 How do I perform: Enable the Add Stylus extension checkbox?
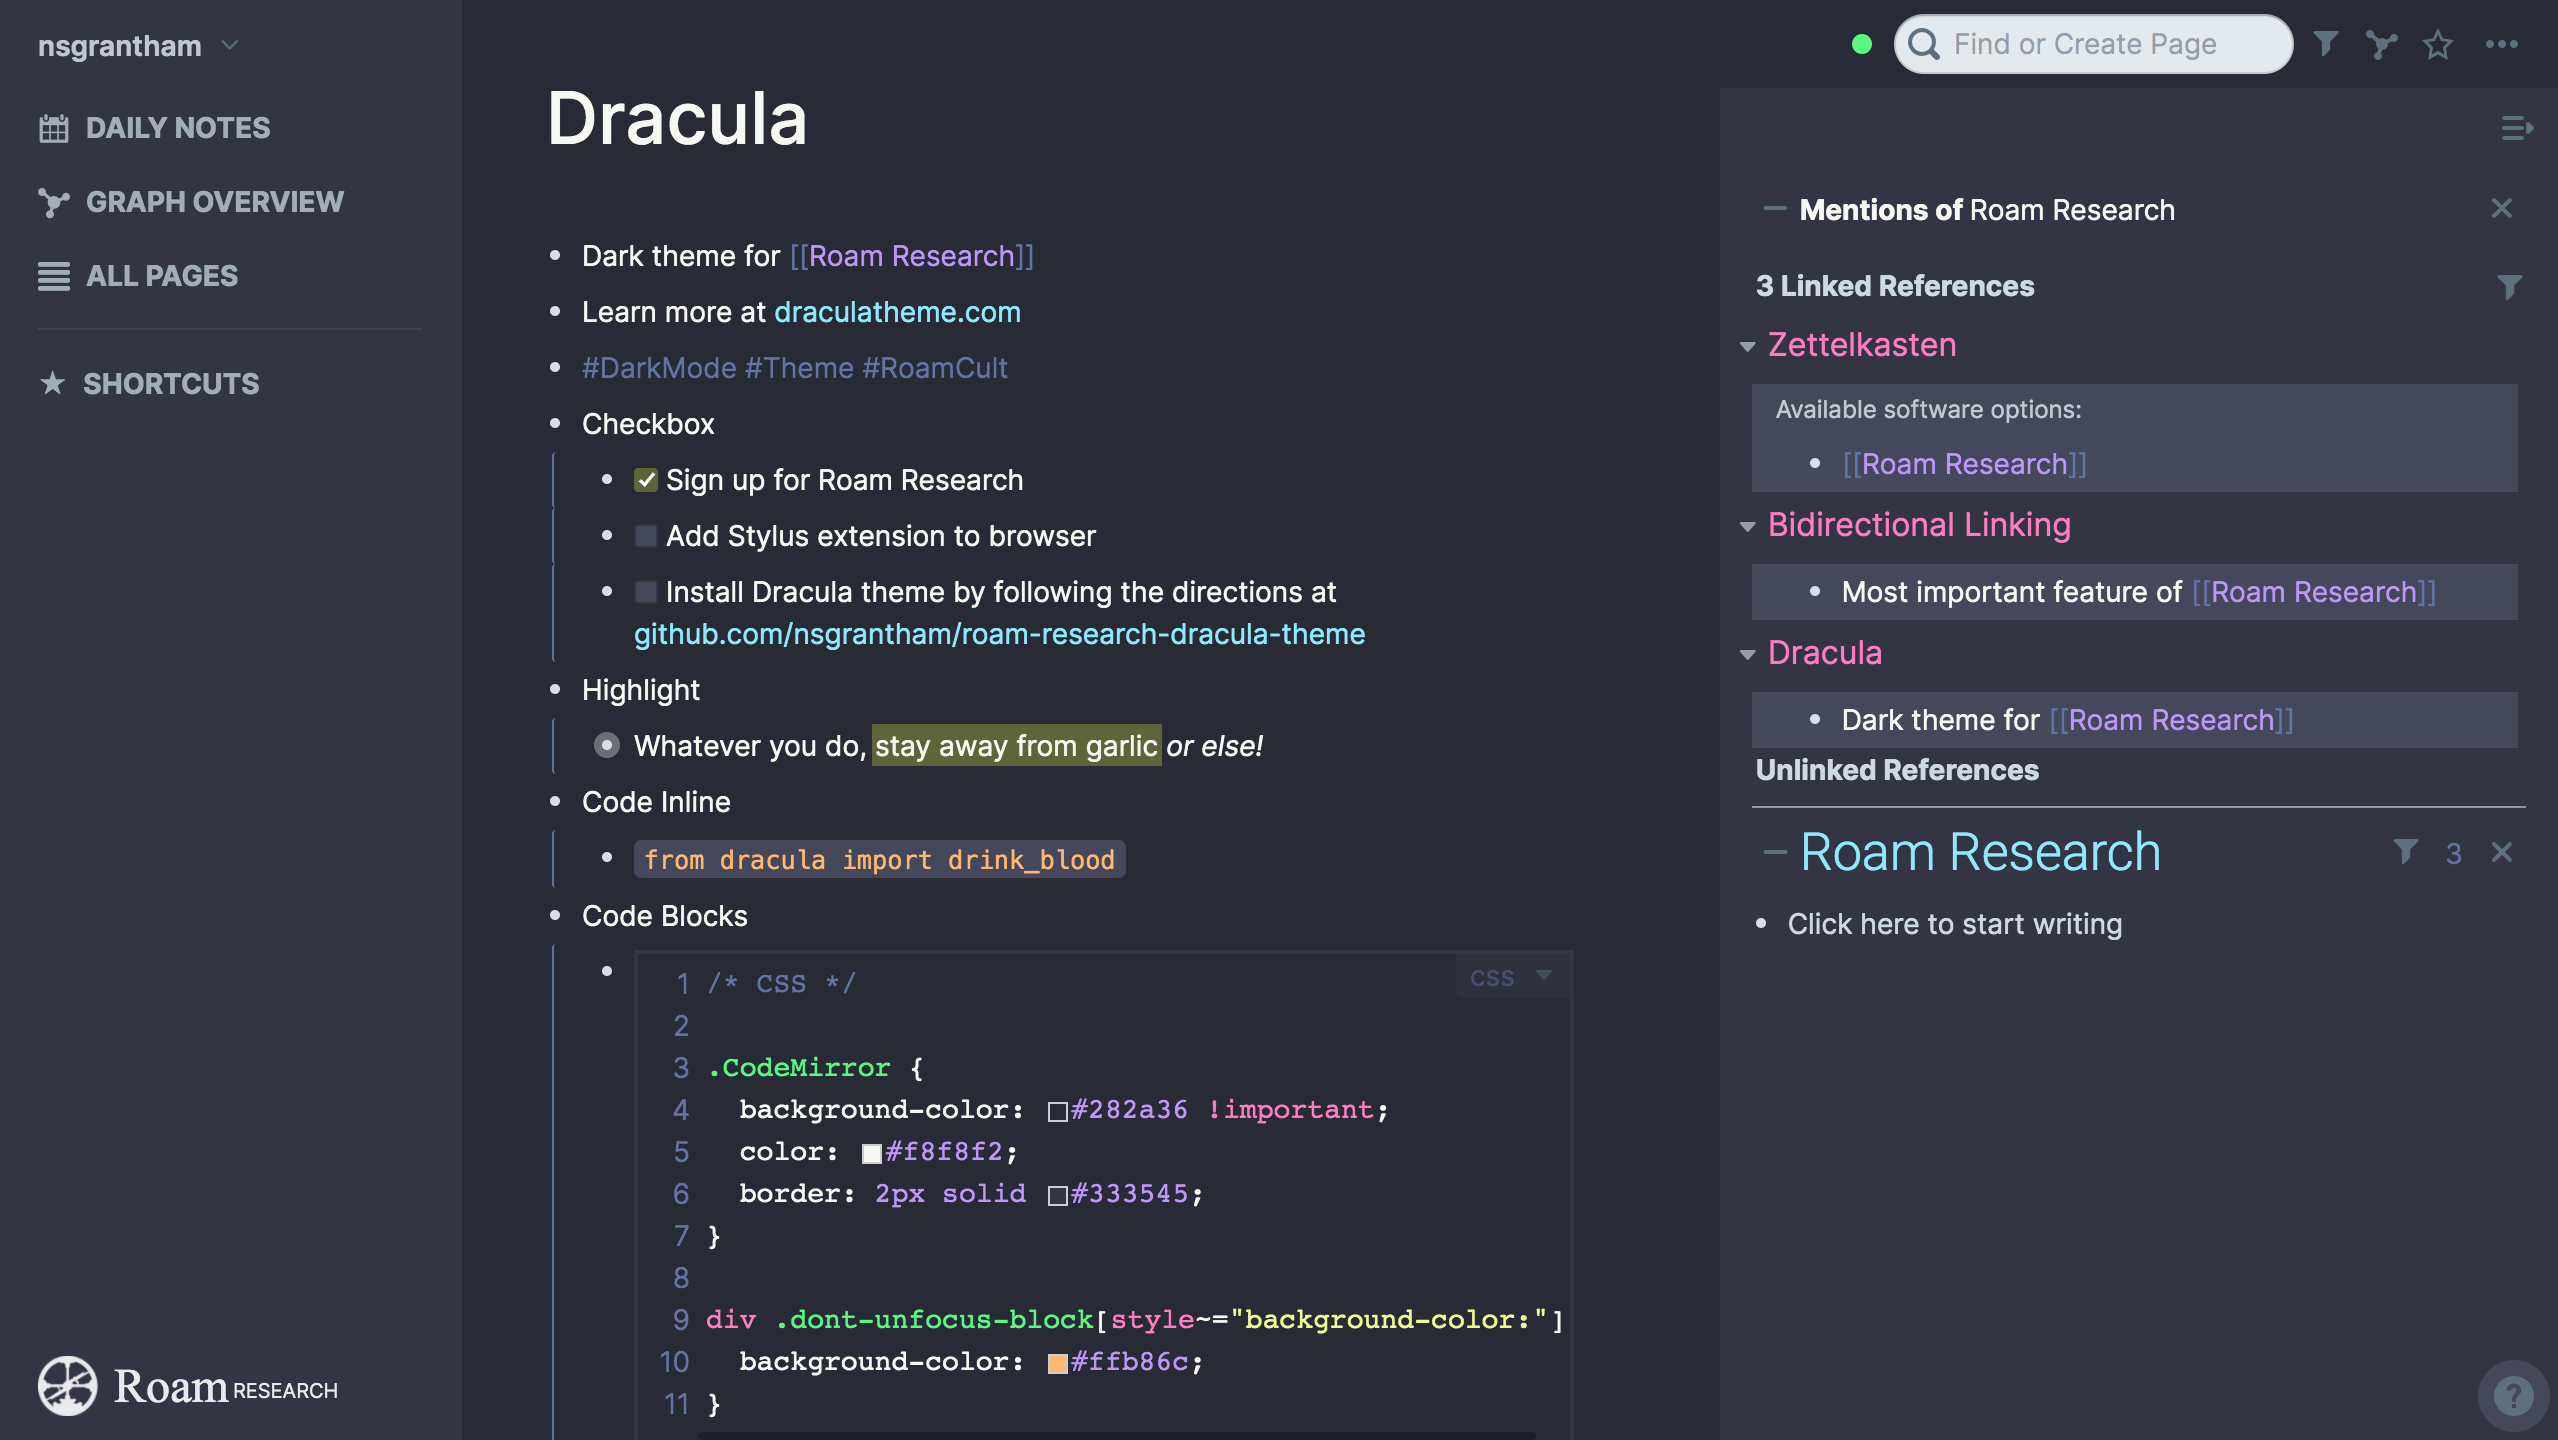coord(645,537)
